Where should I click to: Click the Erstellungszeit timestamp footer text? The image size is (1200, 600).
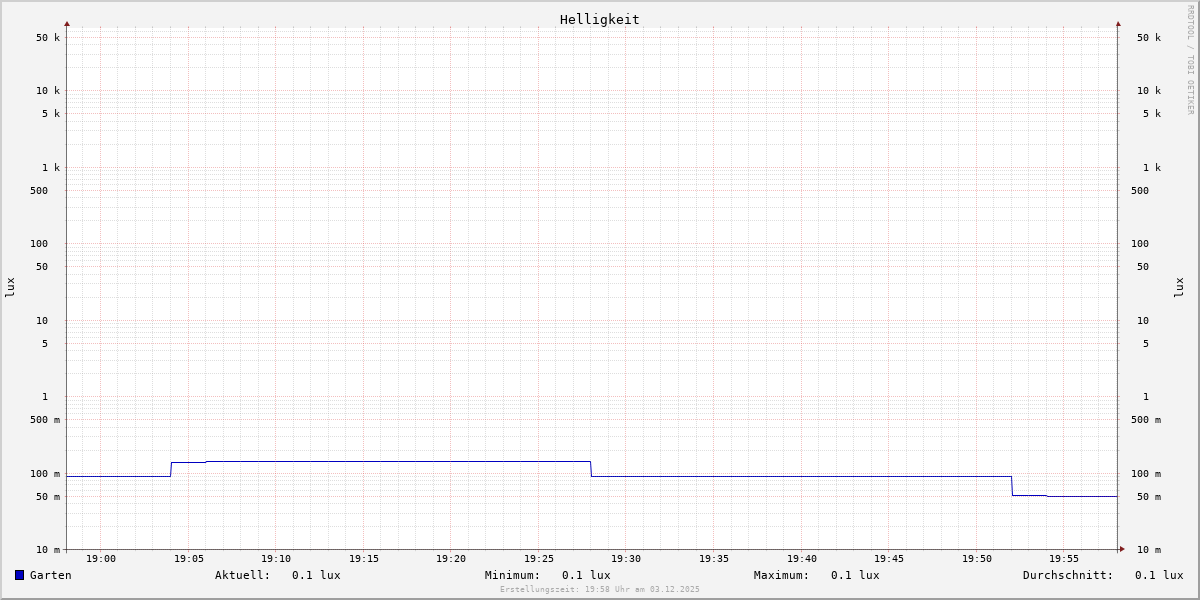(600, 590)
